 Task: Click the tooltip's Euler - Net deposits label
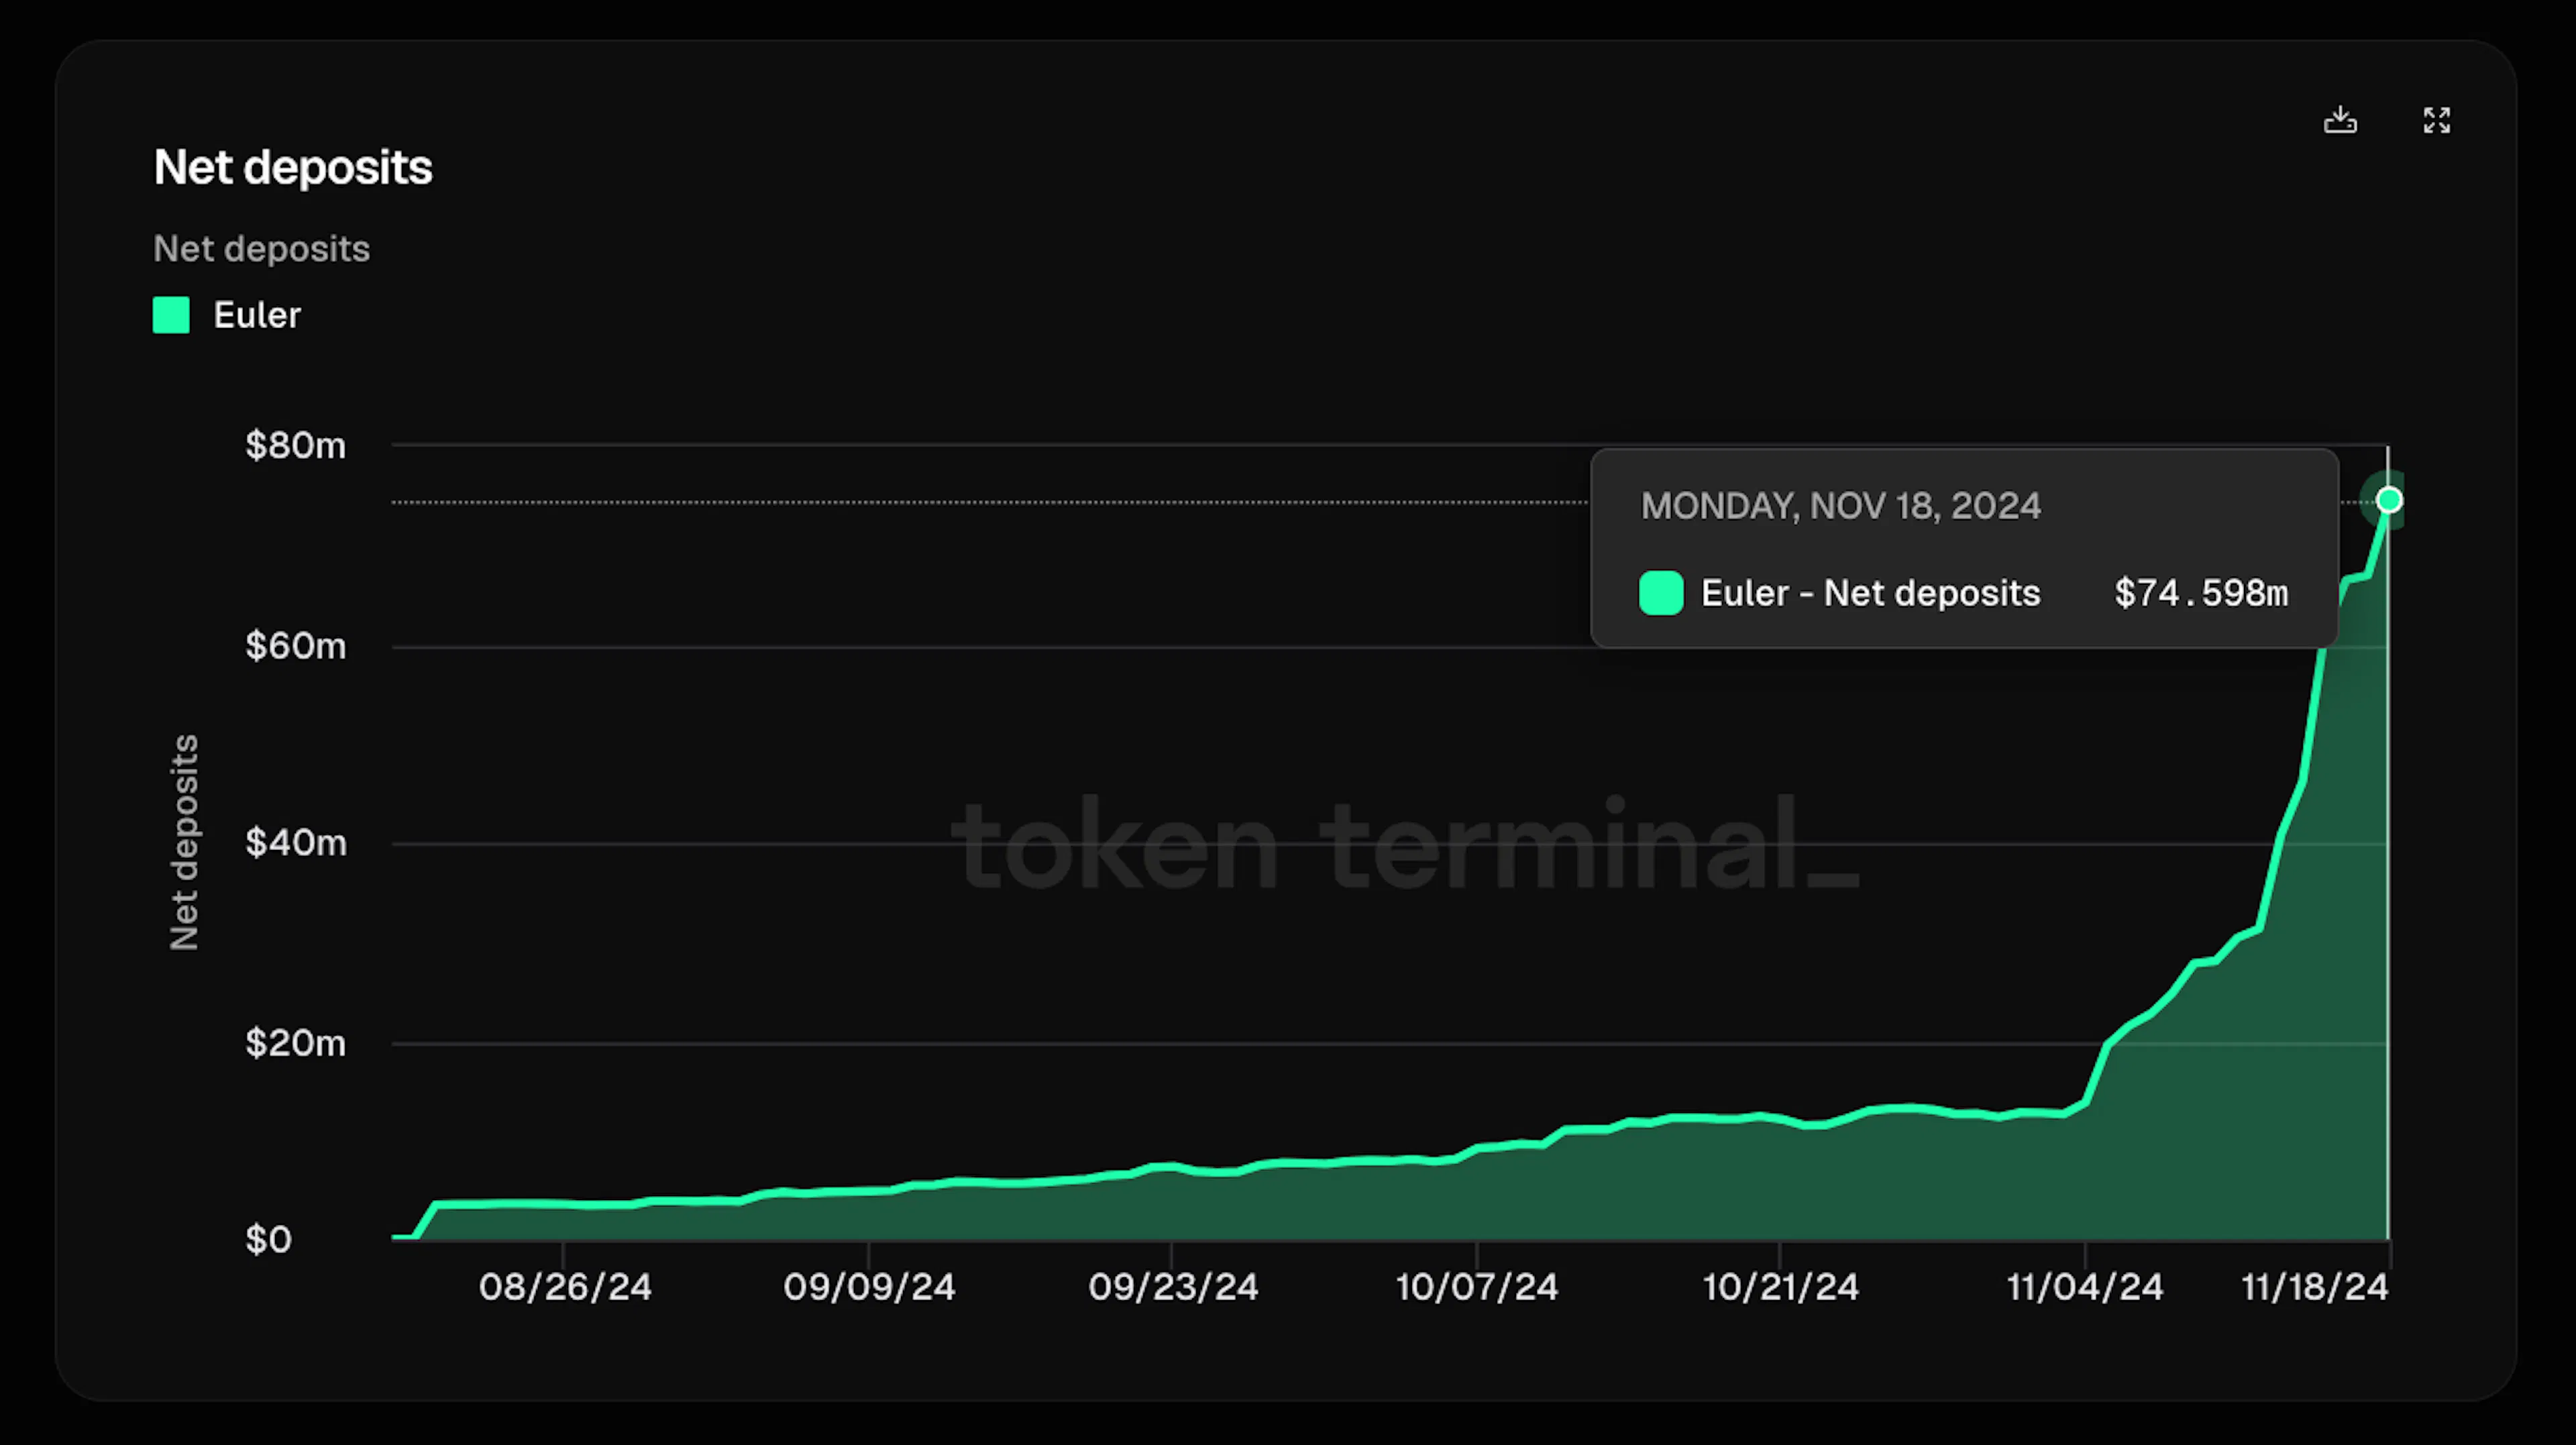click(1870, 593)
